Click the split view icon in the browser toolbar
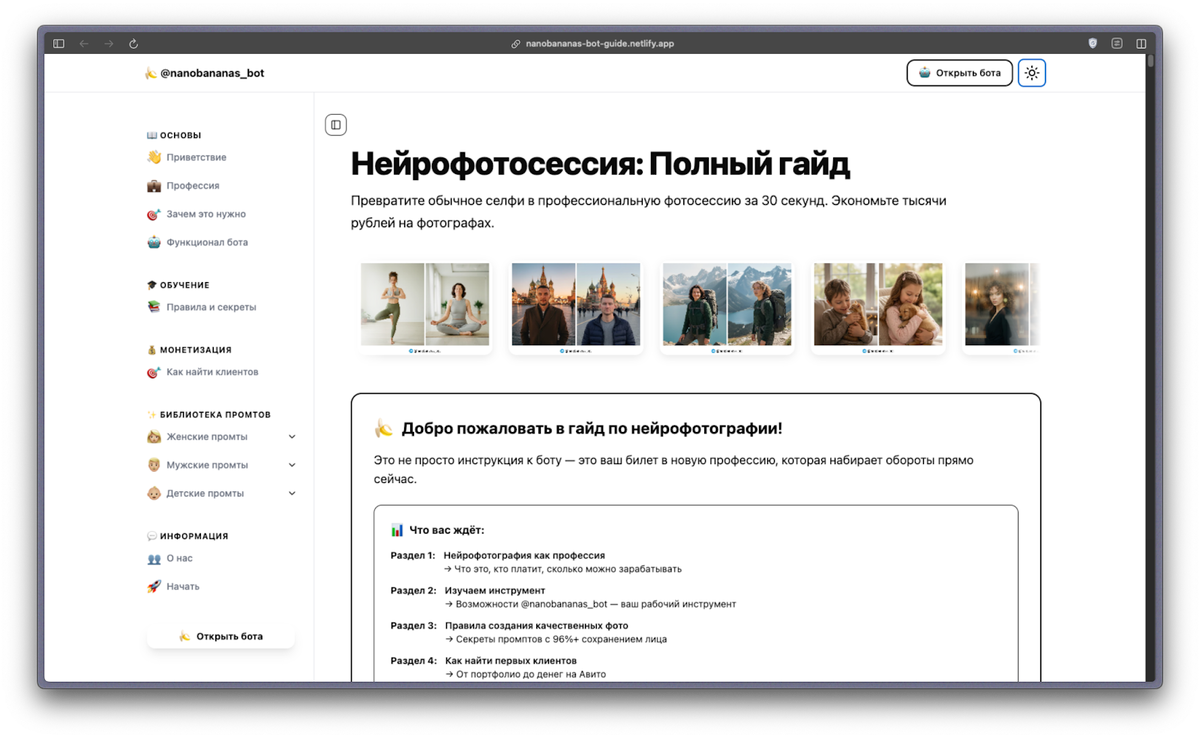The image size is (1200, 738). (1141, 44)
